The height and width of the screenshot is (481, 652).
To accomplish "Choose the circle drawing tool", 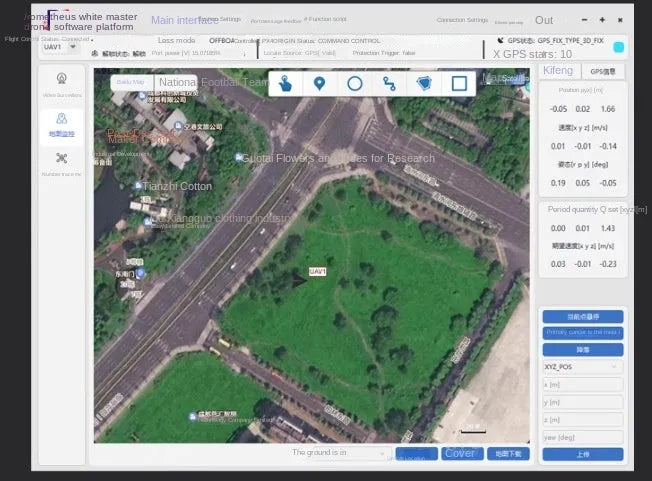I will [354, 84].
